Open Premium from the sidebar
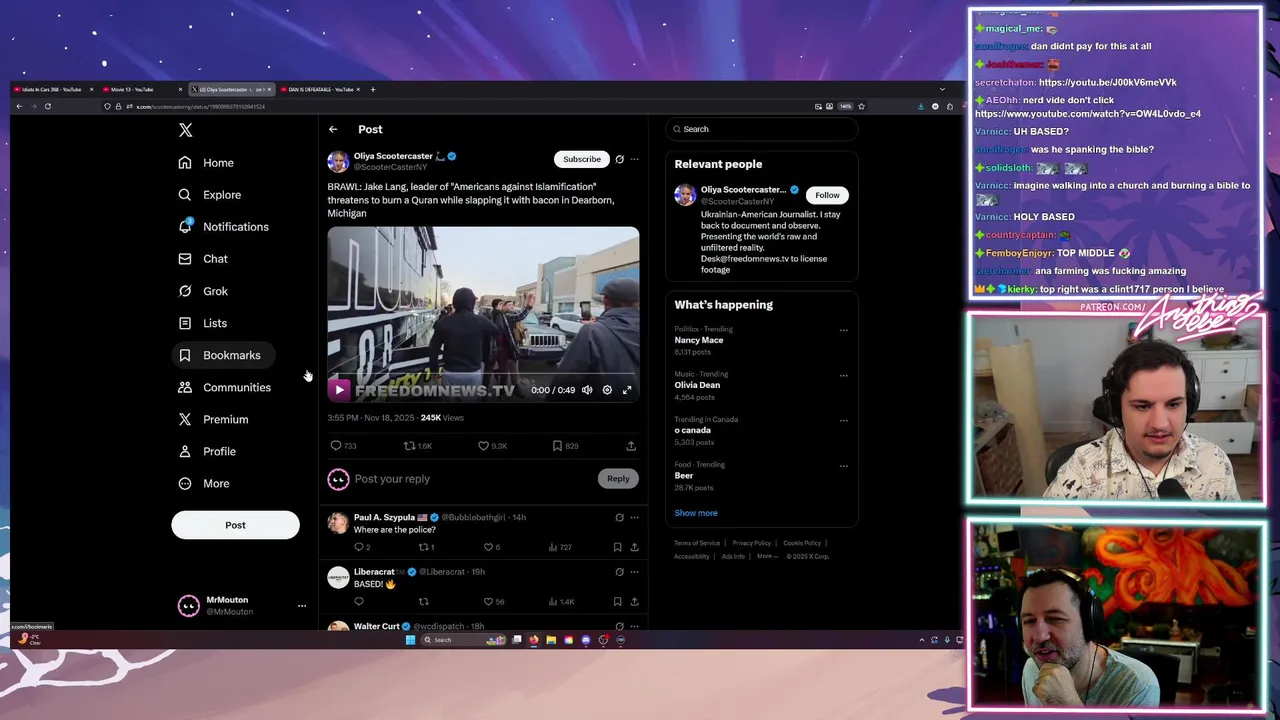 click(213, 419)
